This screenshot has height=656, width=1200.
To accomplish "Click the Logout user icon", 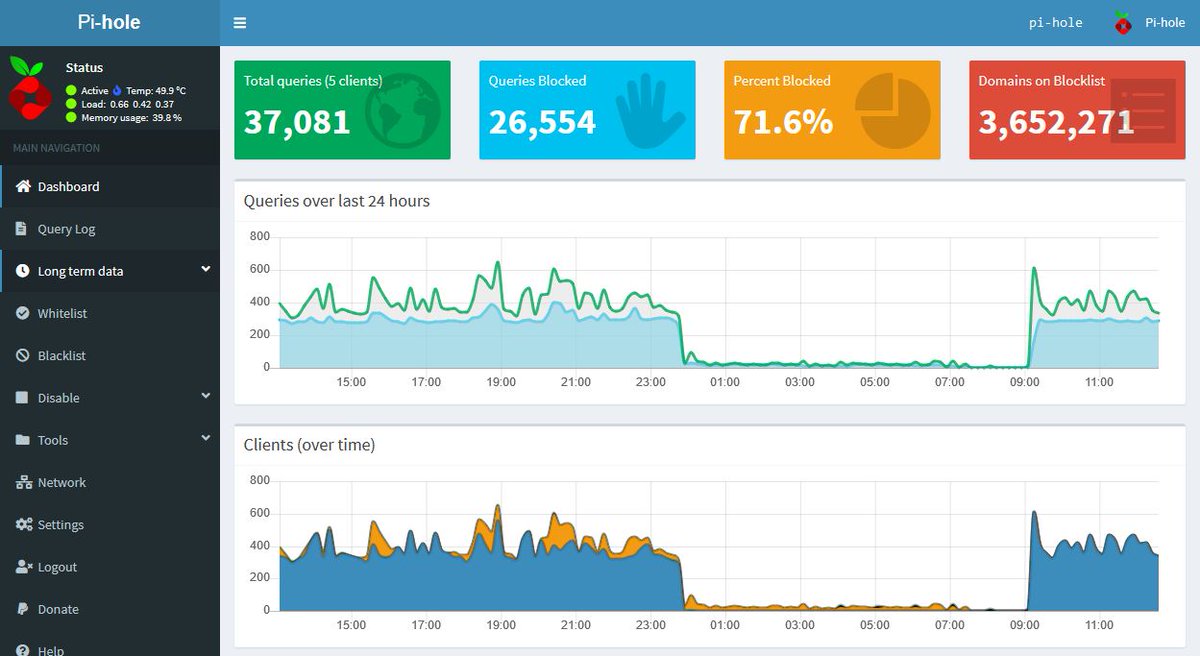I will (25, 566).
